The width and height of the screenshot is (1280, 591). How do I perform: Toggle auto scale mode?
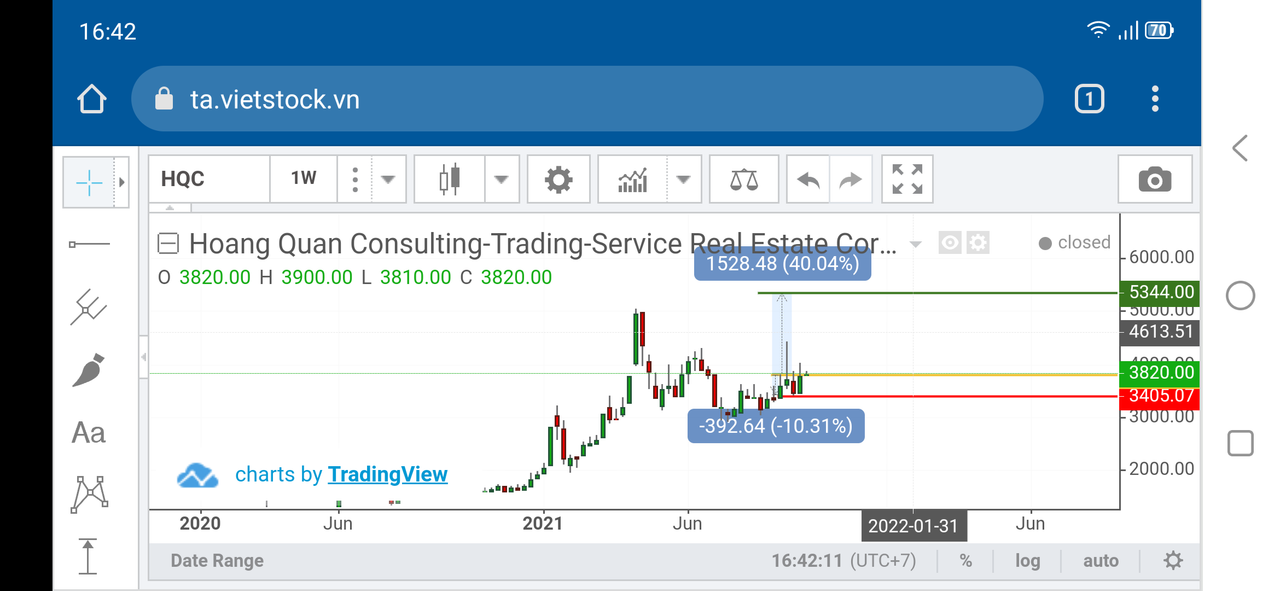coord(1100,560)
